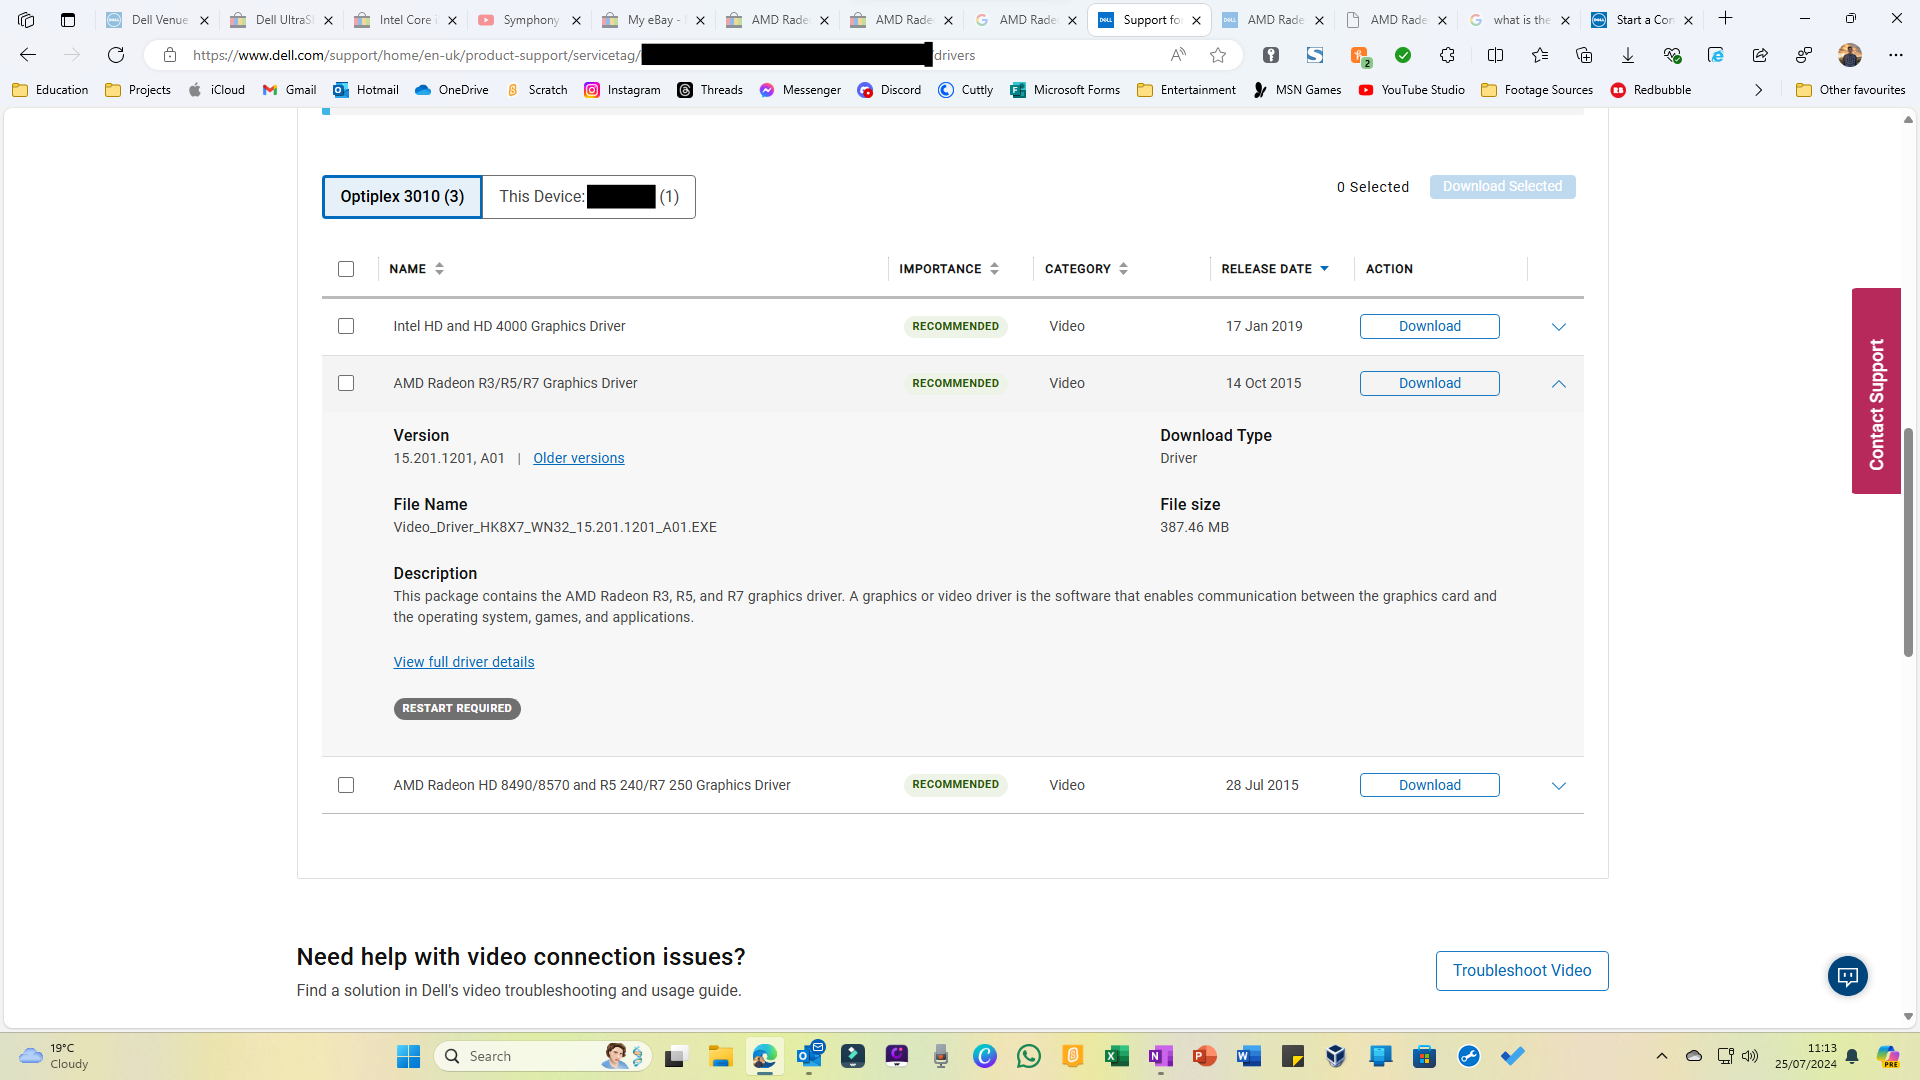This screenshot has width=1920, height=1080.
Task: Tick the select-all checkbox in table header
Action: 346,269
